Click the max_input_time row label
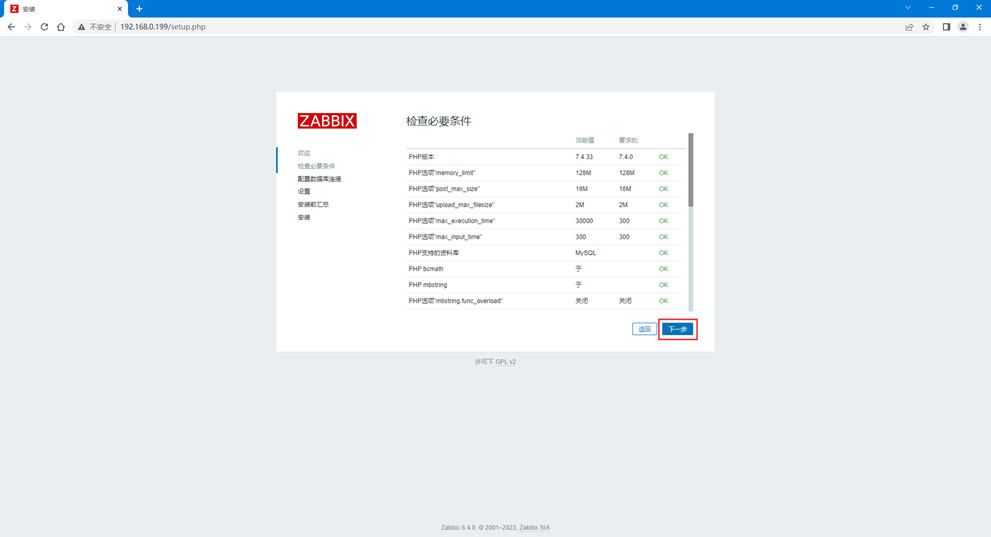This screenshot has width=991, height=537. click(x=445, y=237)
